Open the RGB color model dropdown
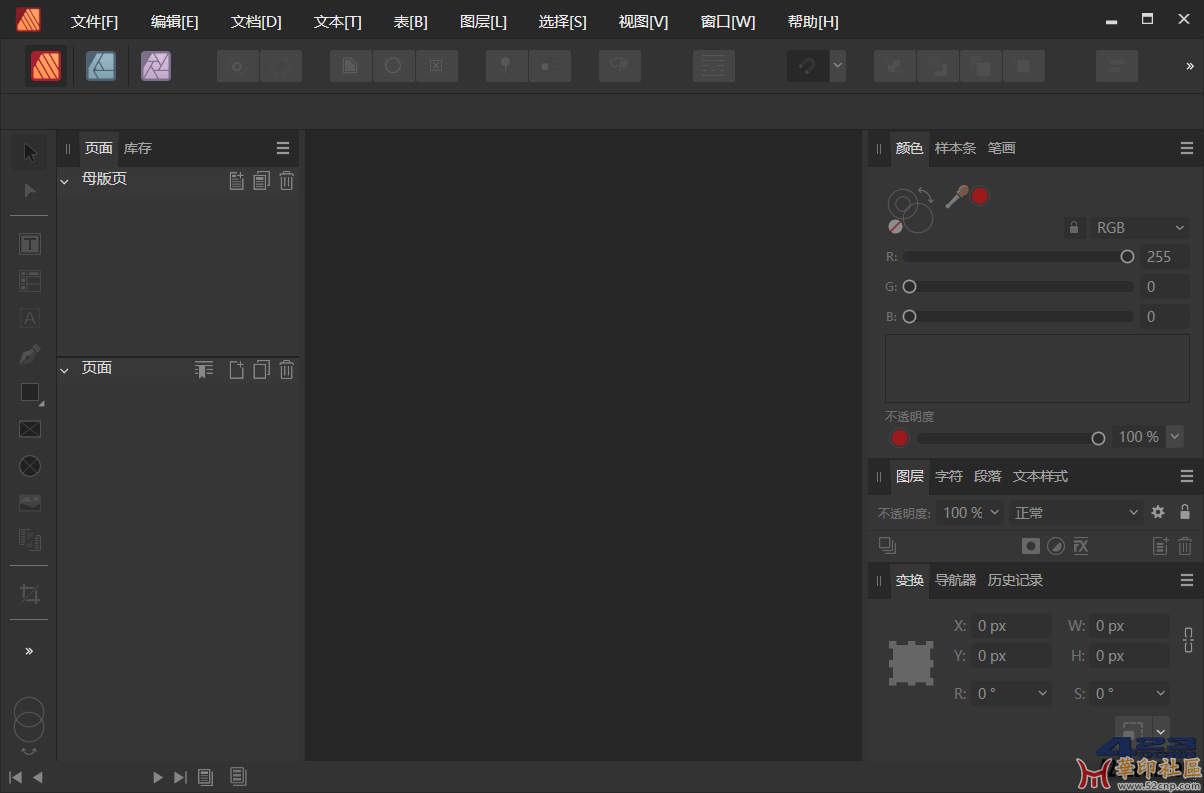This screenshot has width=1204, height=793. point(1139,228)
